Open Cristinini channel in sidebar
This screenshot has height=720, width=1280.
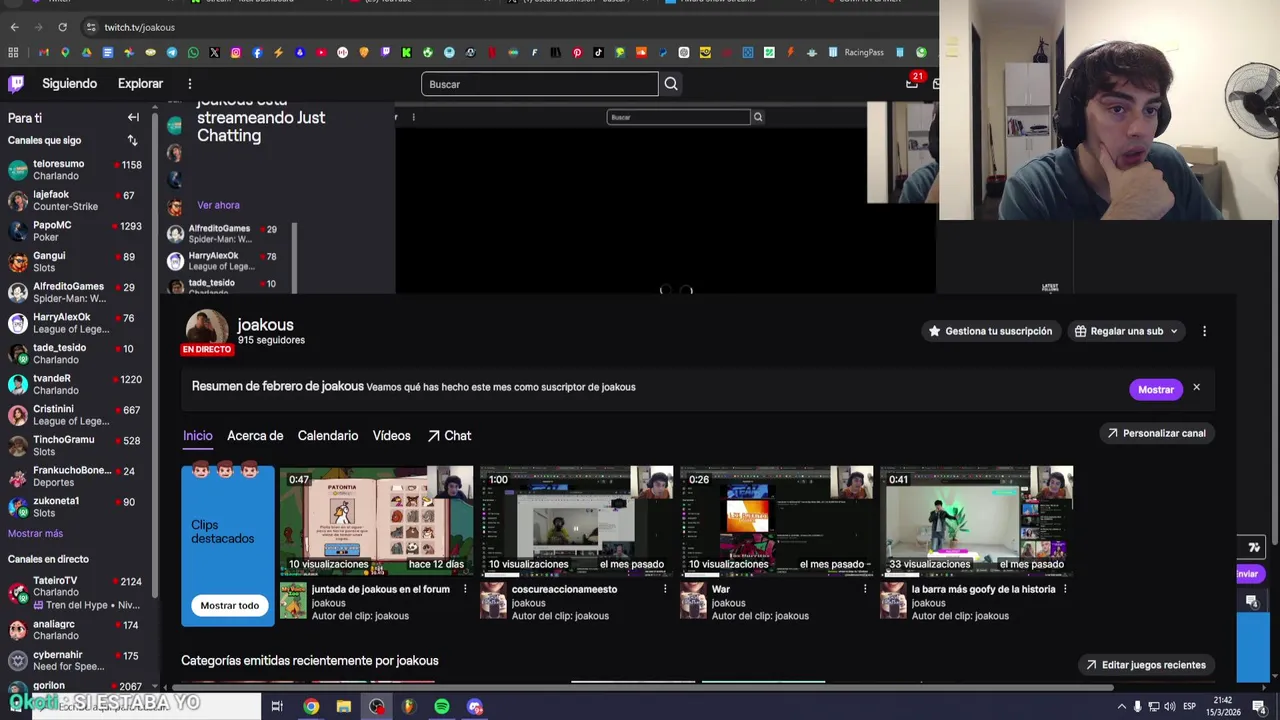click(x=75, y=415)
